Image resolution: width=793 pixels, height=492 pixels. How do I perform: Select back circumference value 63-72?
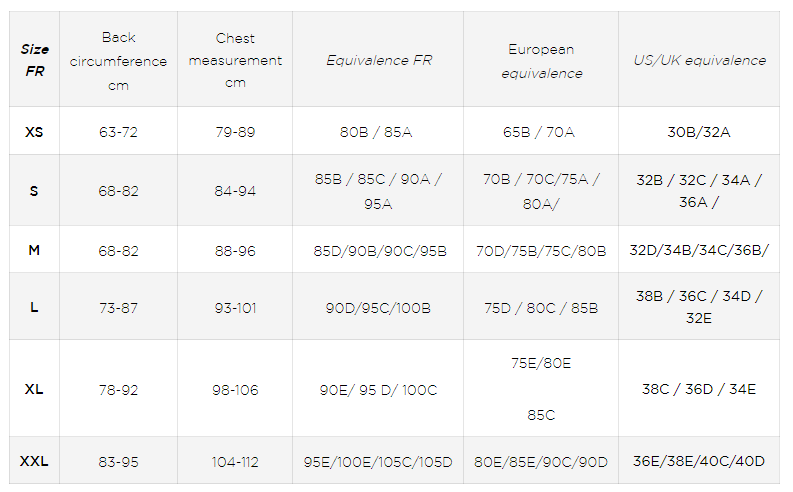(x=118, y=132)
